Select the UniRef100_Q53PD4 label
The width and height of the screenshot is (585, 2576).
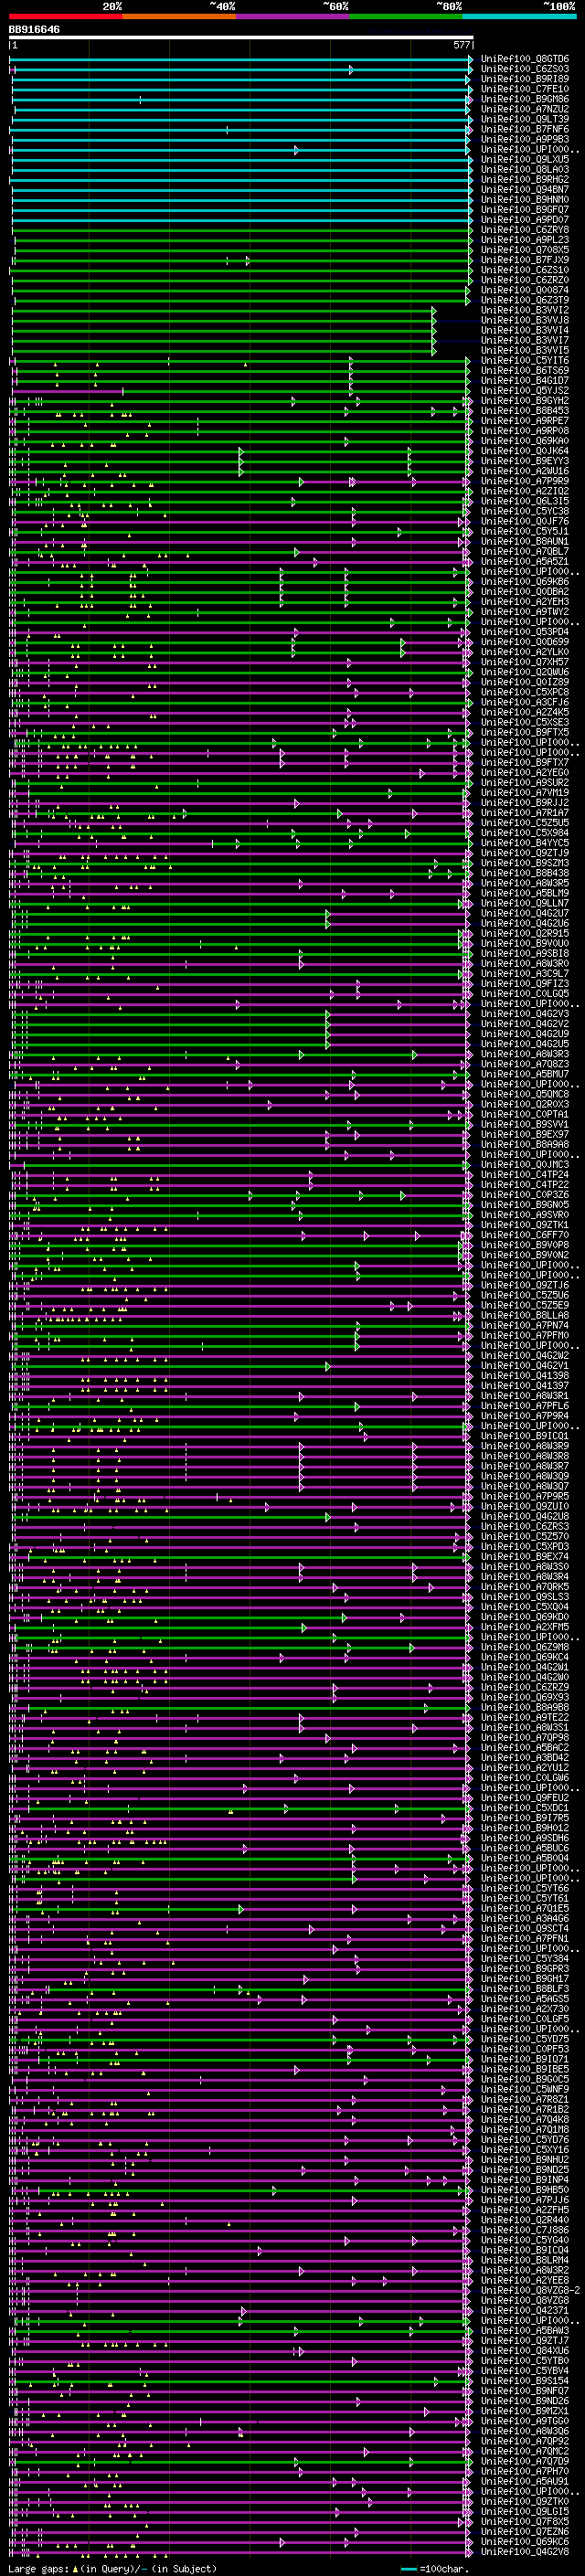click(x=525, y=632)
